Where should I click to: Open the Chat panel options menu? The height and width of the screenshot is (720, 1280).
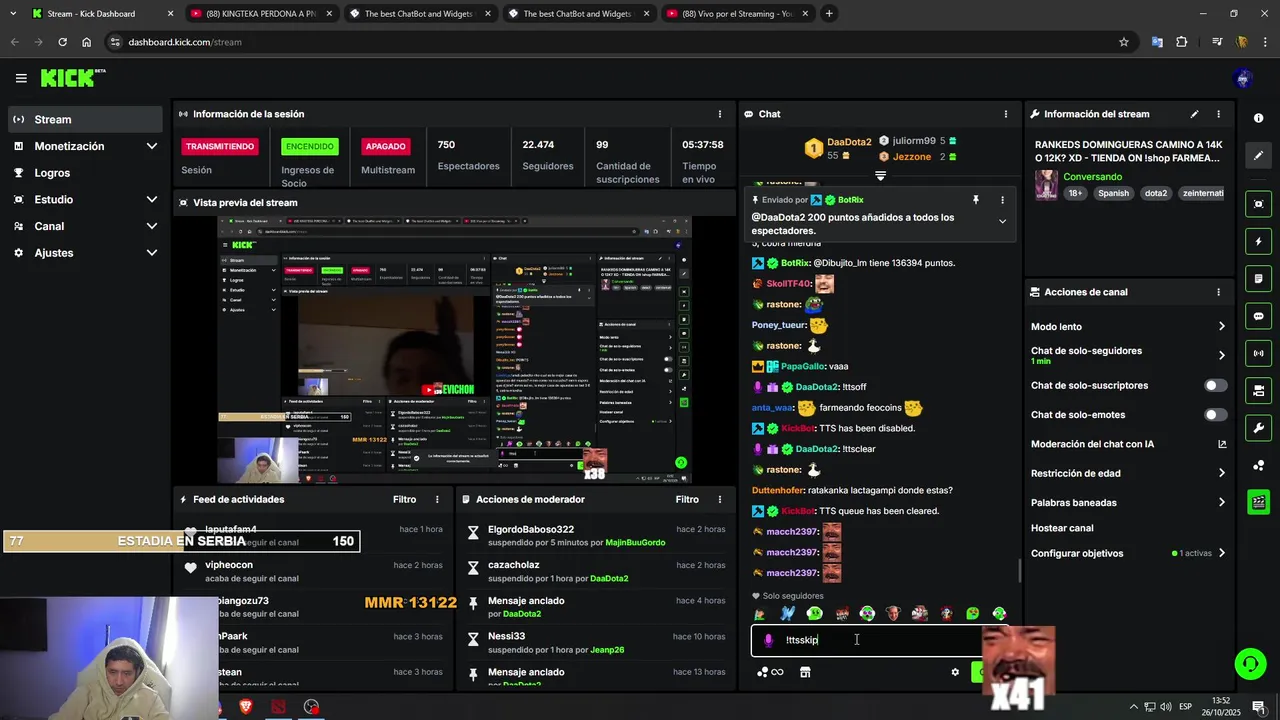pyautogui.click(x=1005, y=114)
